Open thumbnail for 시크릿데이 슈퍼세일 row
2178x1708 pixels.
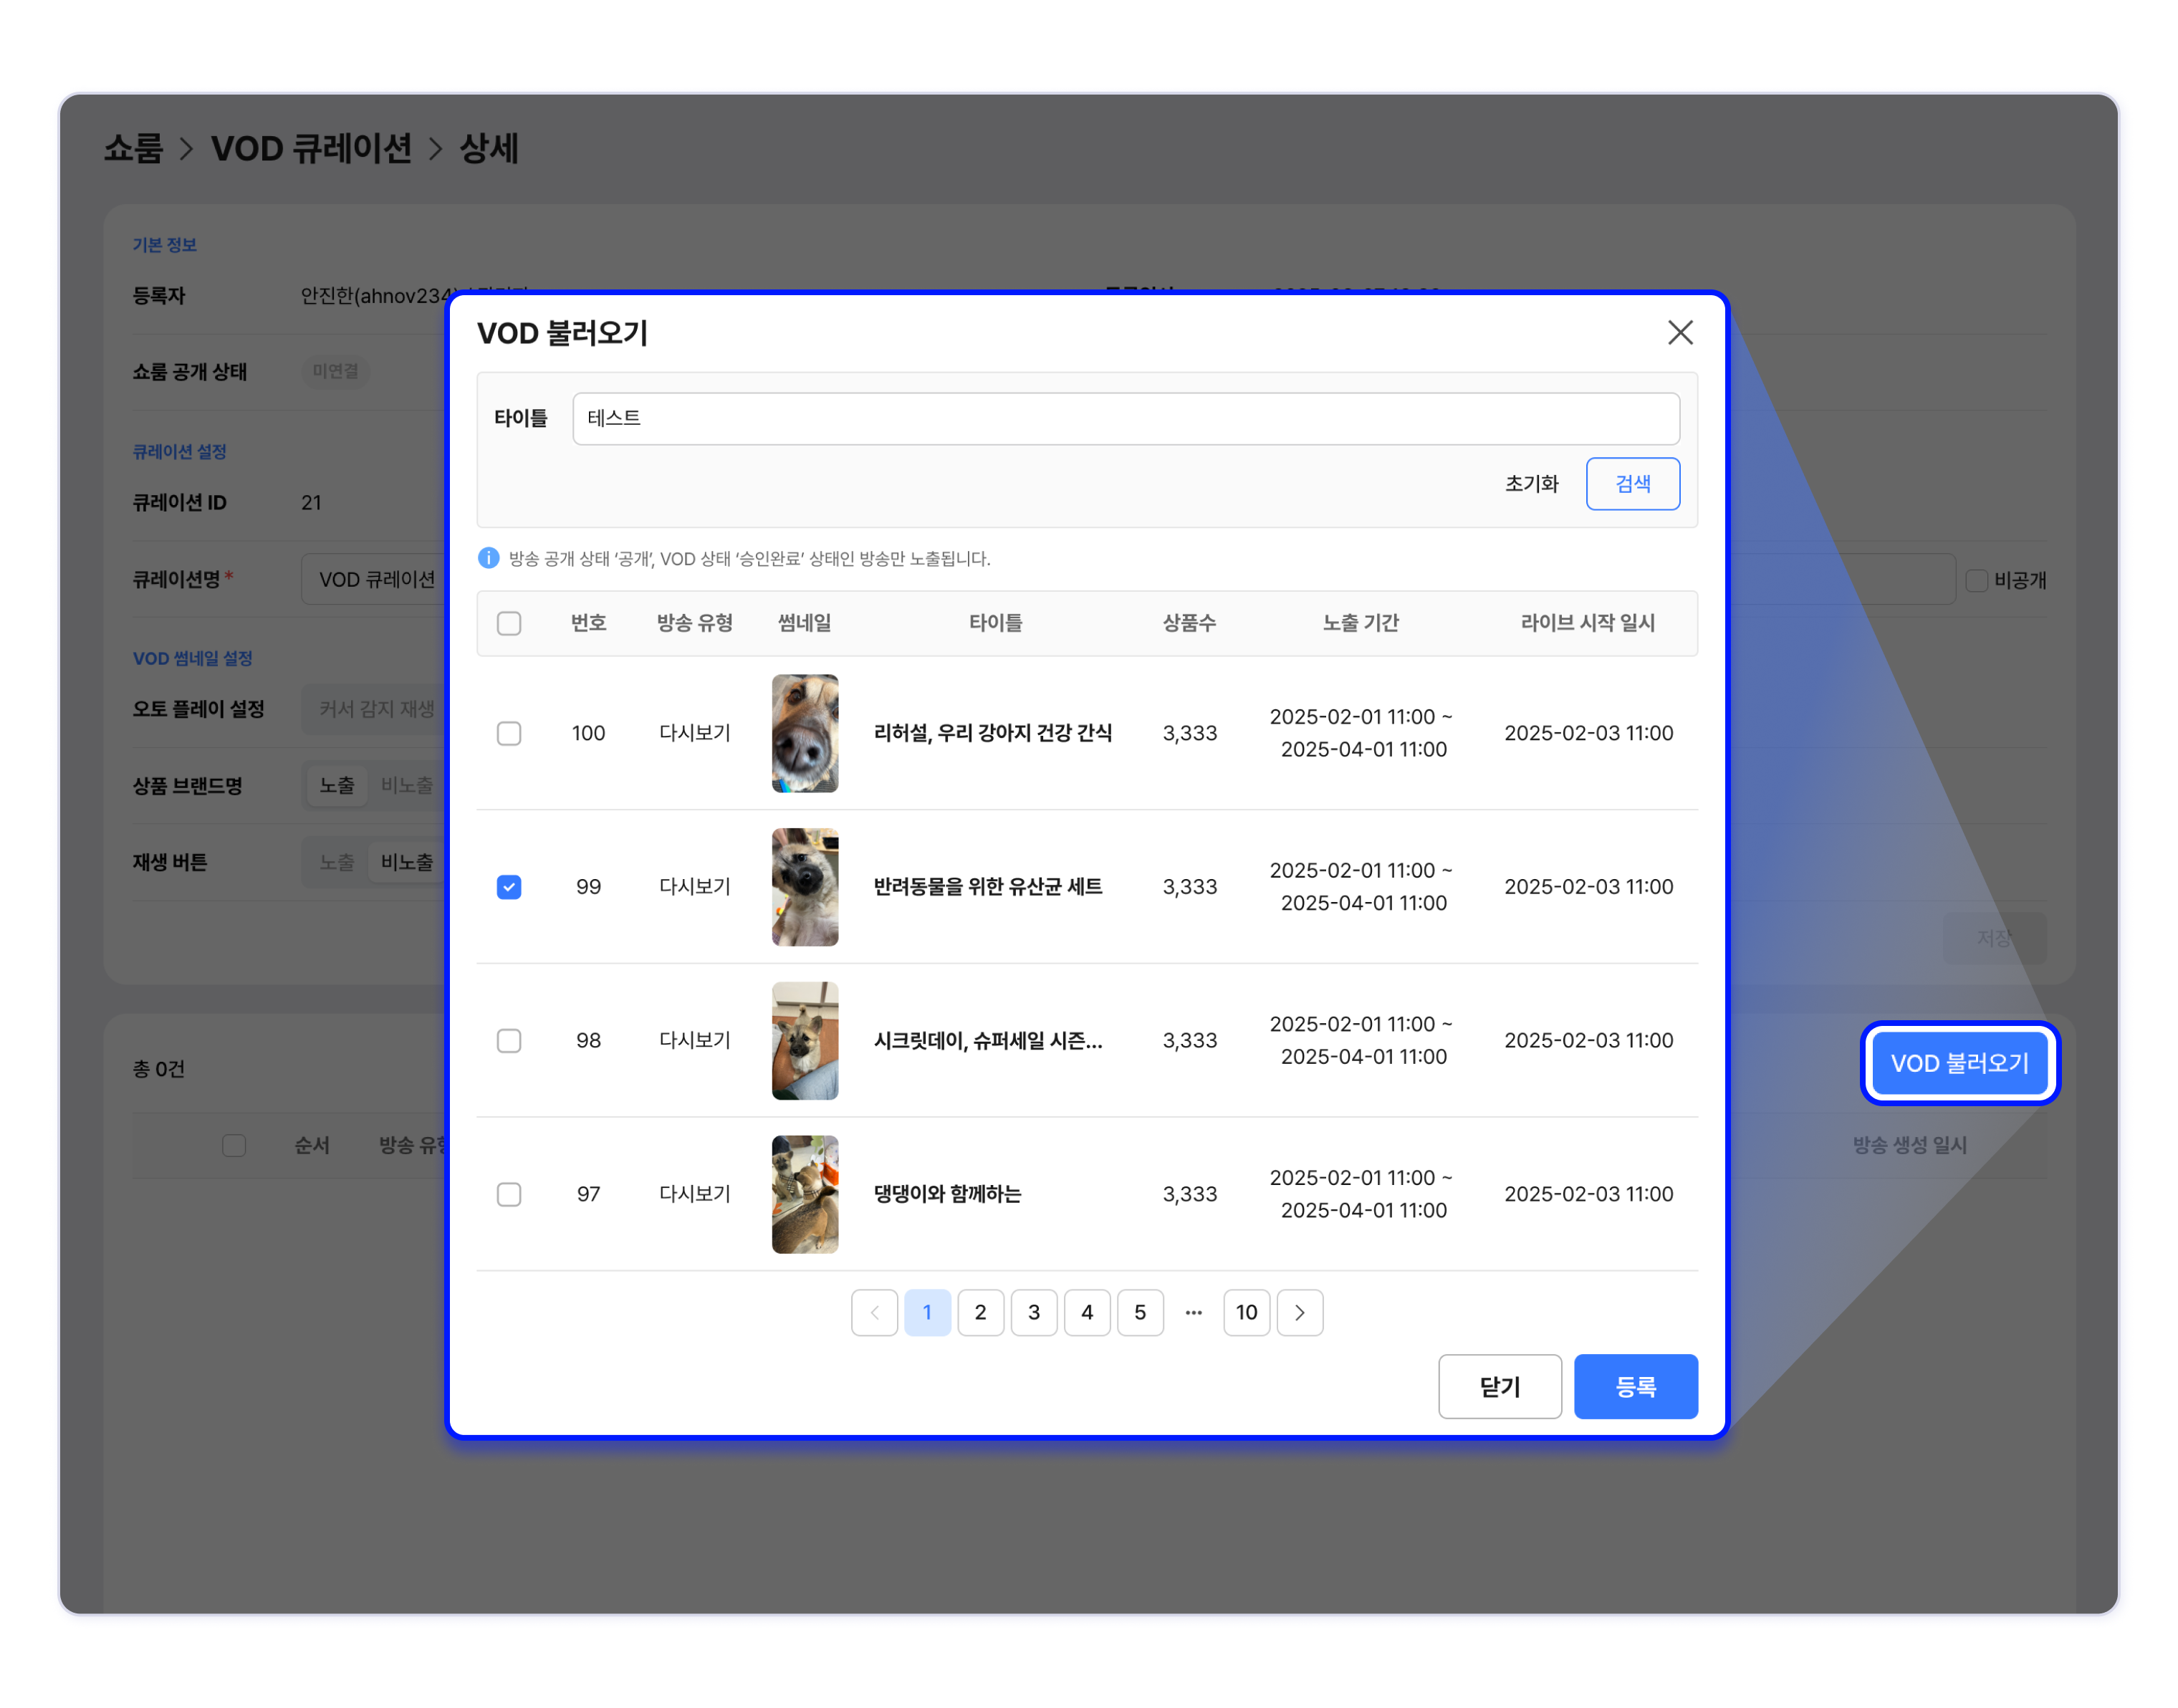(804, 1040)
